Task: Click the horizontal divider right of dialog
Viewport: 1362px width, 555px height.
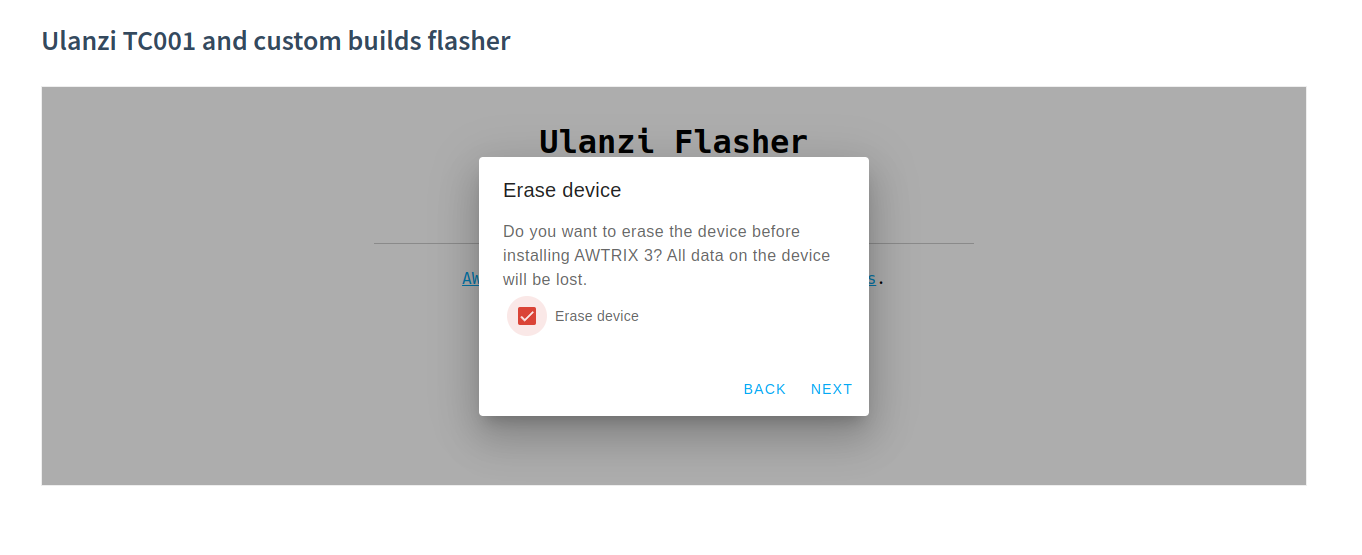Action: 920,243
